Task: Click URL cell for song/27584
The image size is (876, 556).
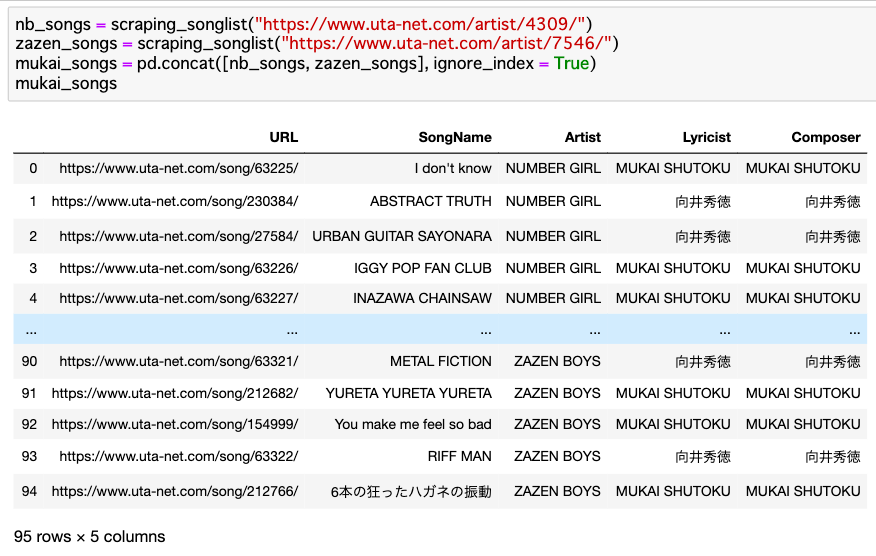Action: click(179, 236)
